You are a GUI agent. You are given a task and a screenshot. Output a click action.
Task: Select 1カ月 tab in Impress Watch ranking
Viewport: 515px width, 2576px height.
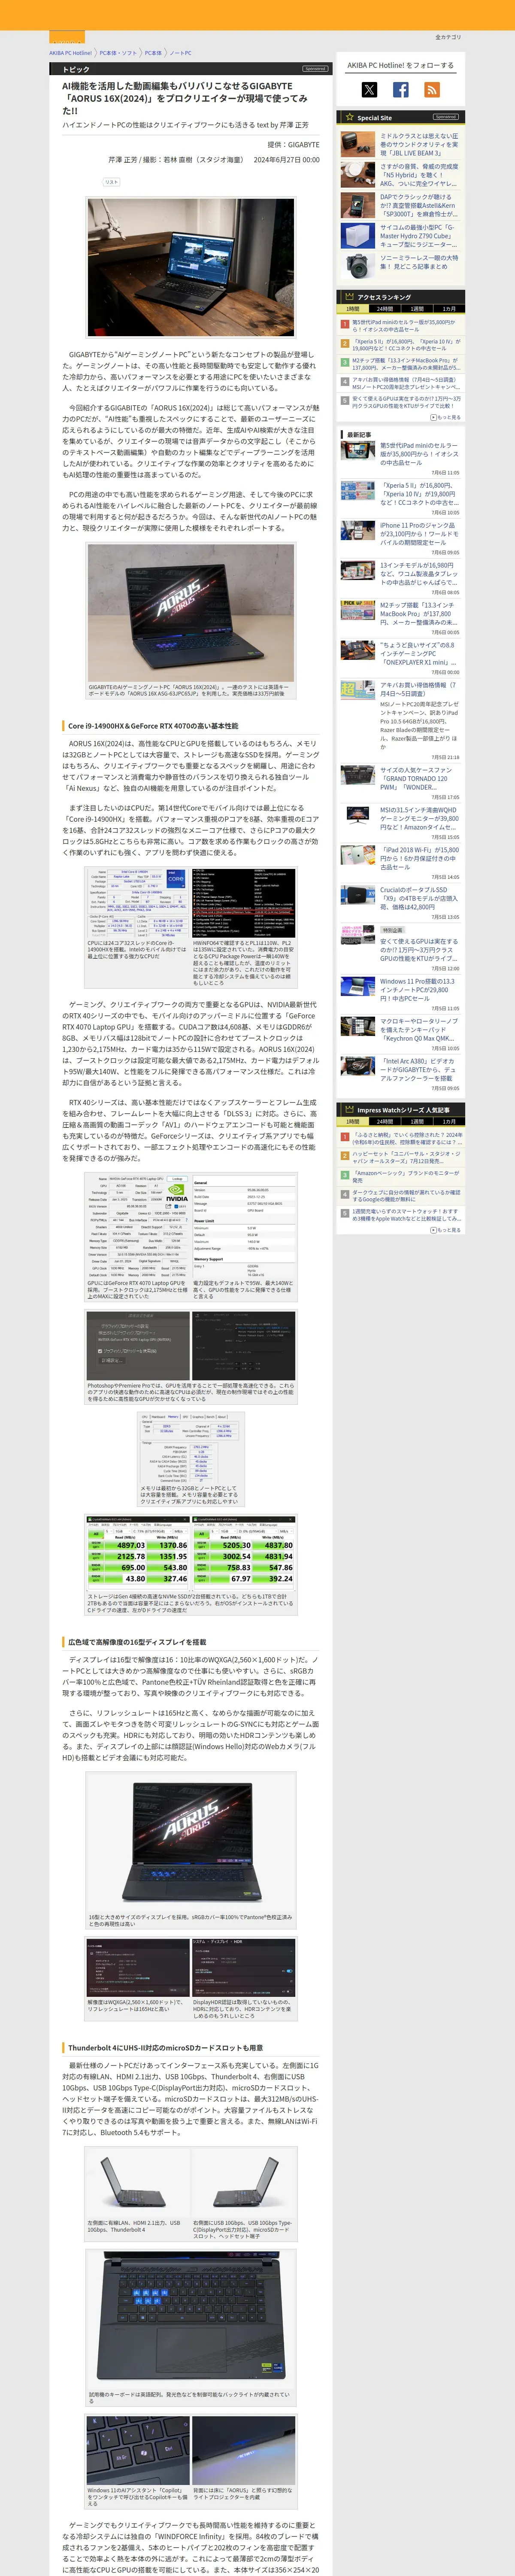(x=449, y=1122)
